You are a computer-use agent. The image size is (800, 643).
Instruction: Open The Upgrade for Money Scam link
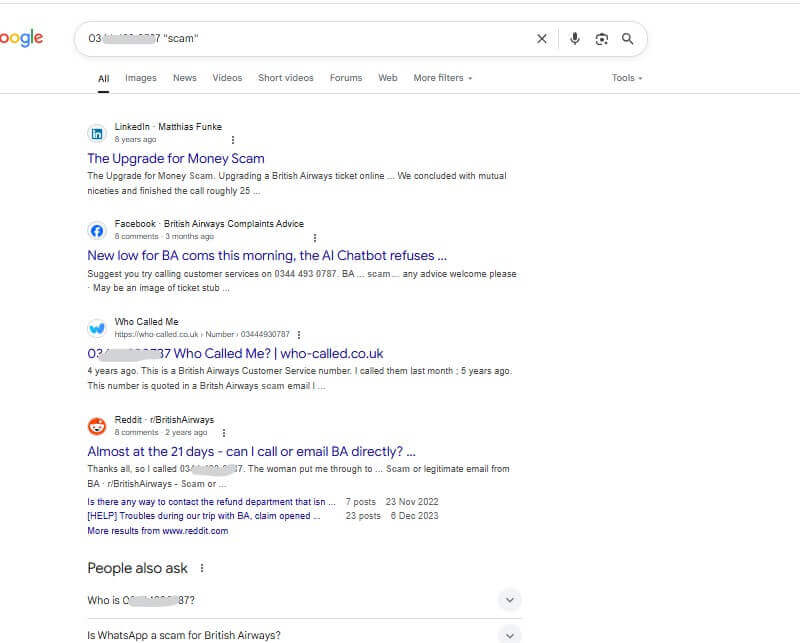(x=176, y=159)
